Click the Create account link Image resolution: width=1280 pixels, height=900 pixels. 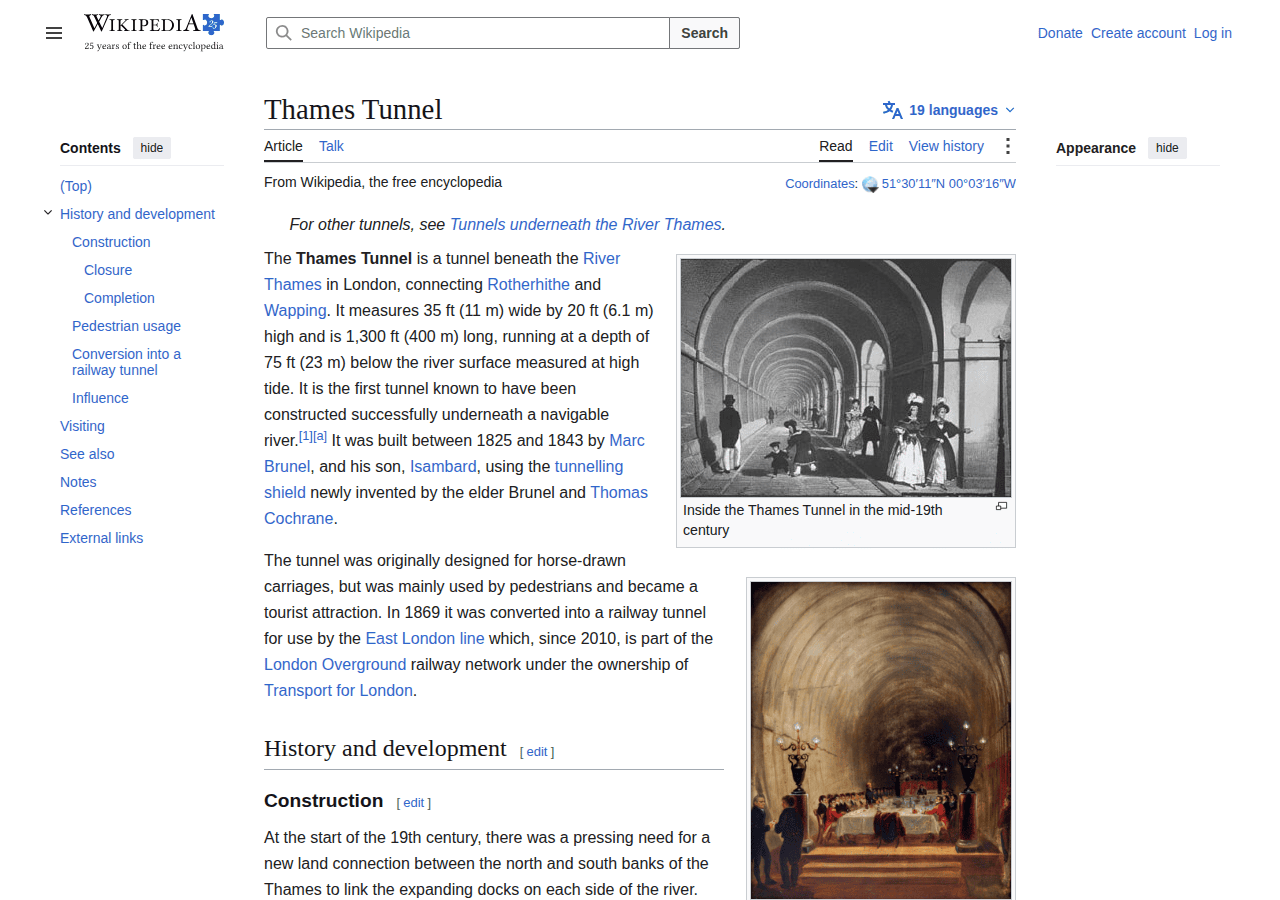pyautogui.click(x=1138, y=33)
